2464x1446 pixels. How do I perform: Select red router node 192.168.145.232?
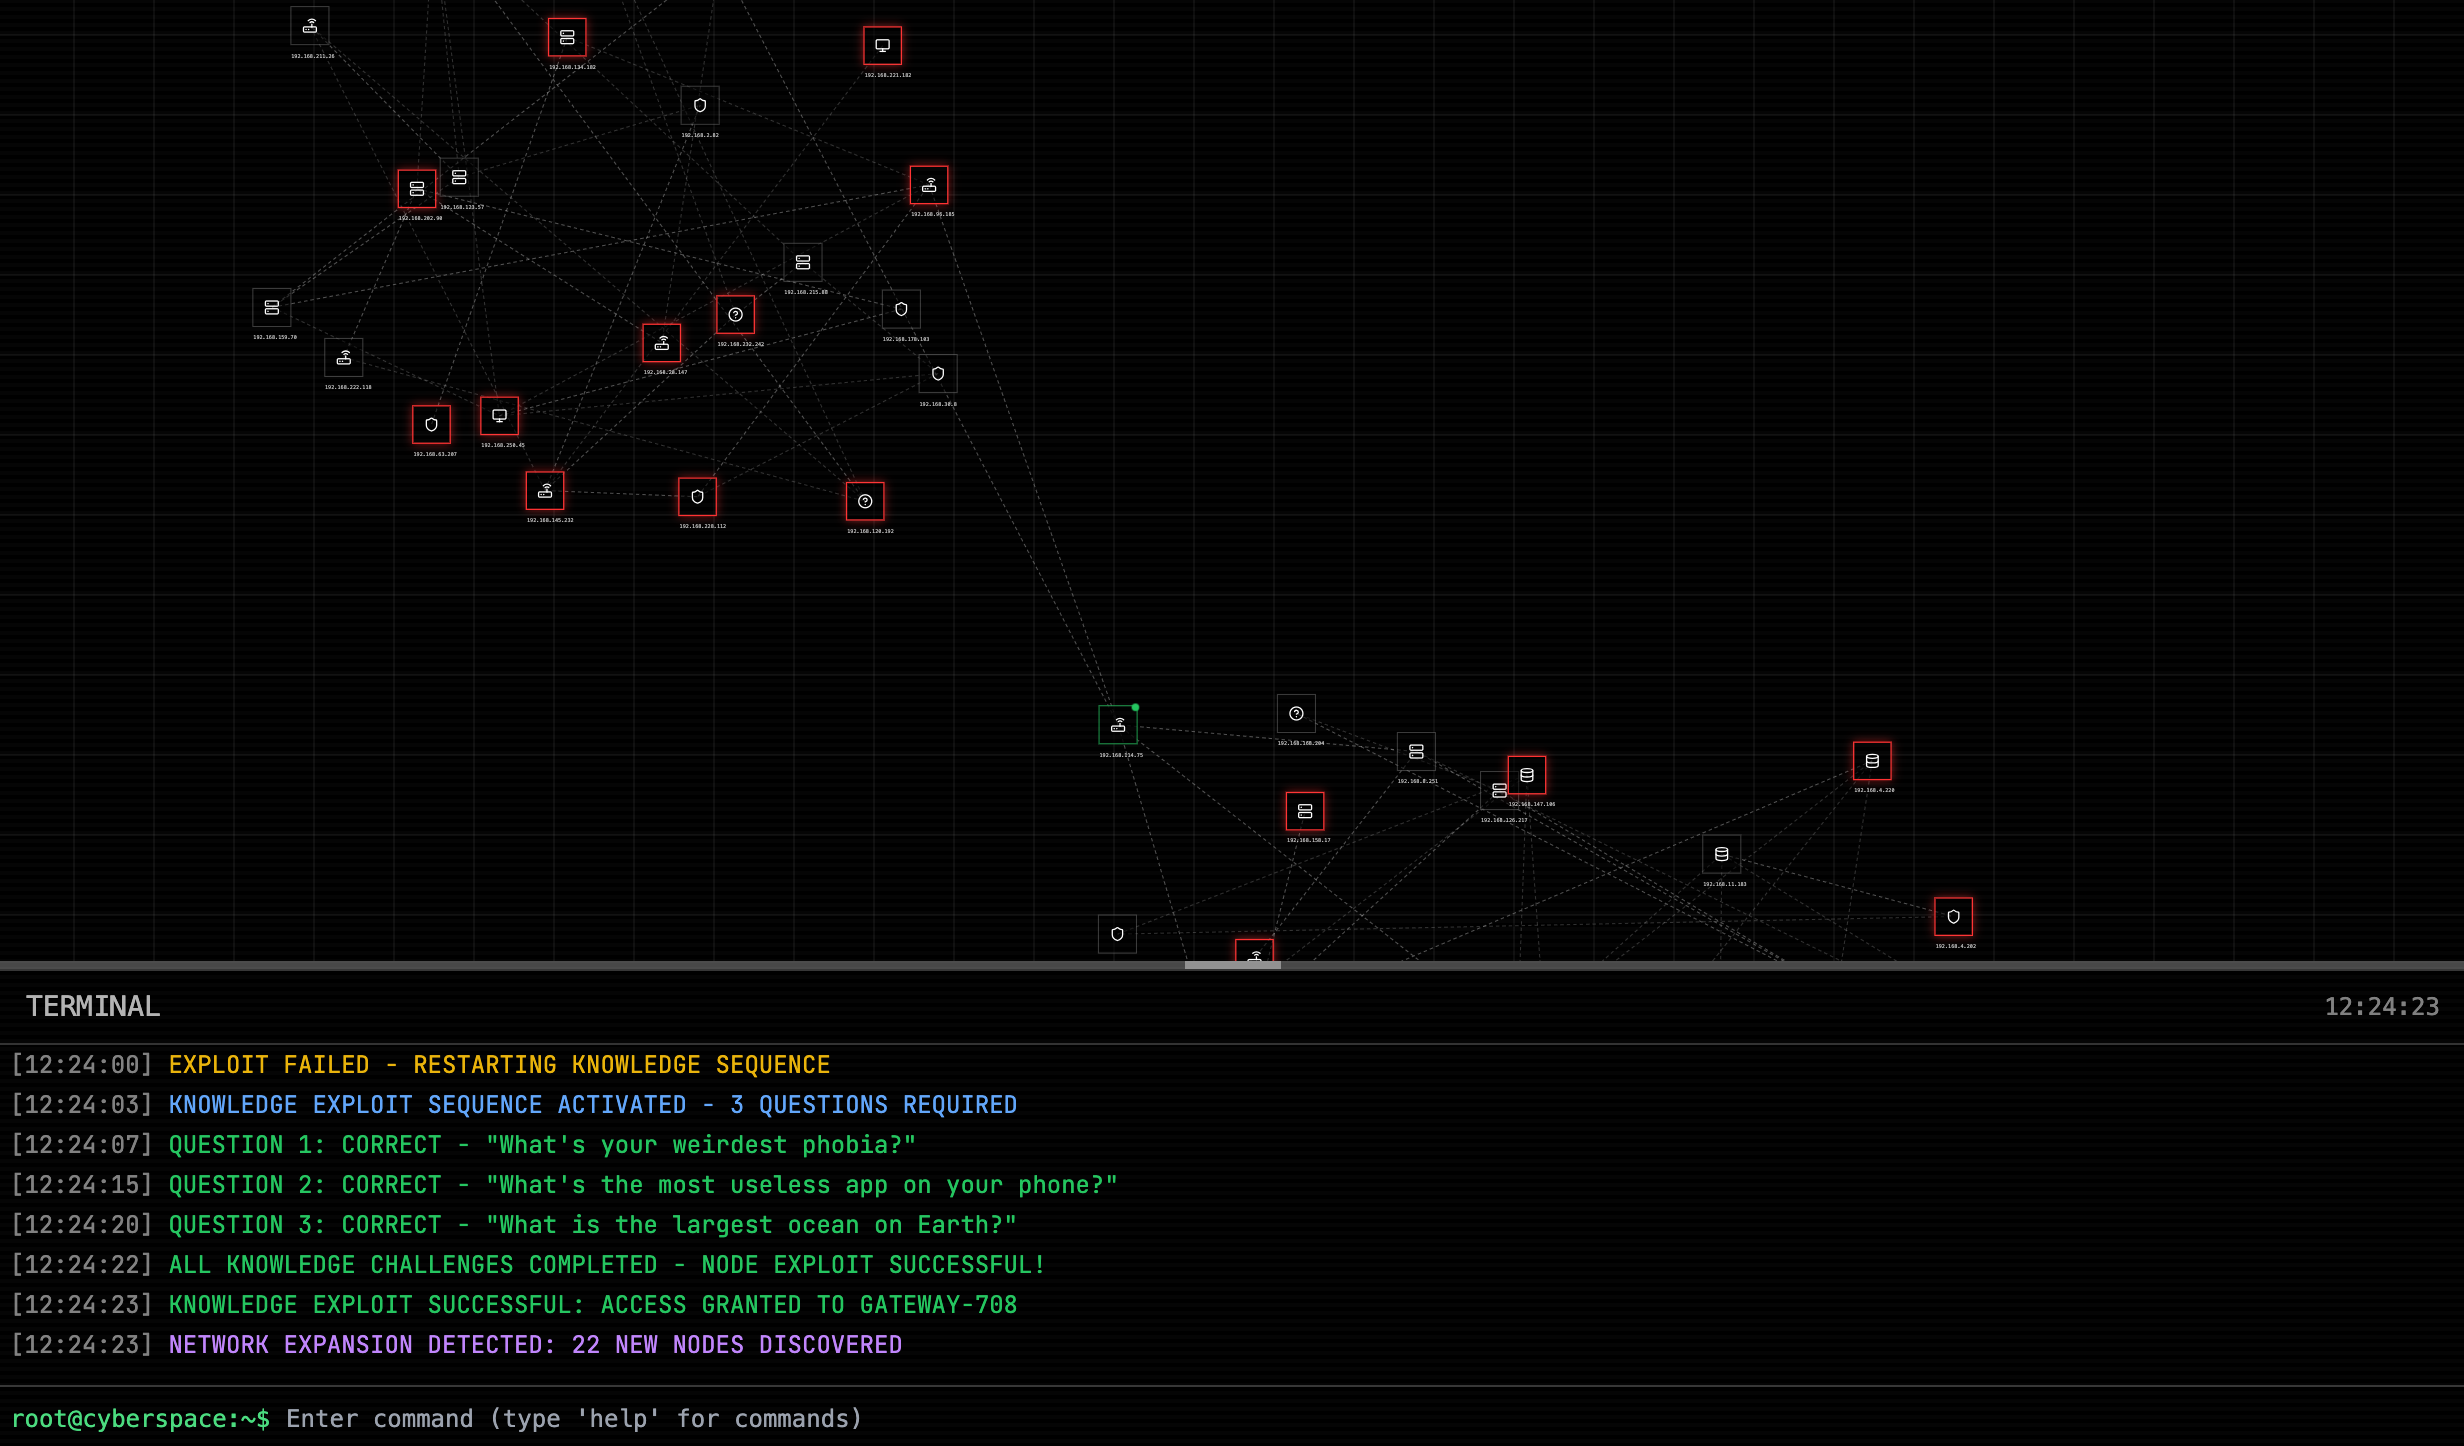545,491
